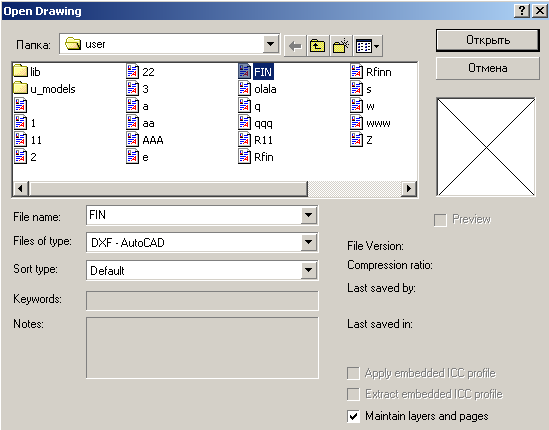Click the icon of file aa
Viewport: 549px width, 430px height.
[132, 123]
